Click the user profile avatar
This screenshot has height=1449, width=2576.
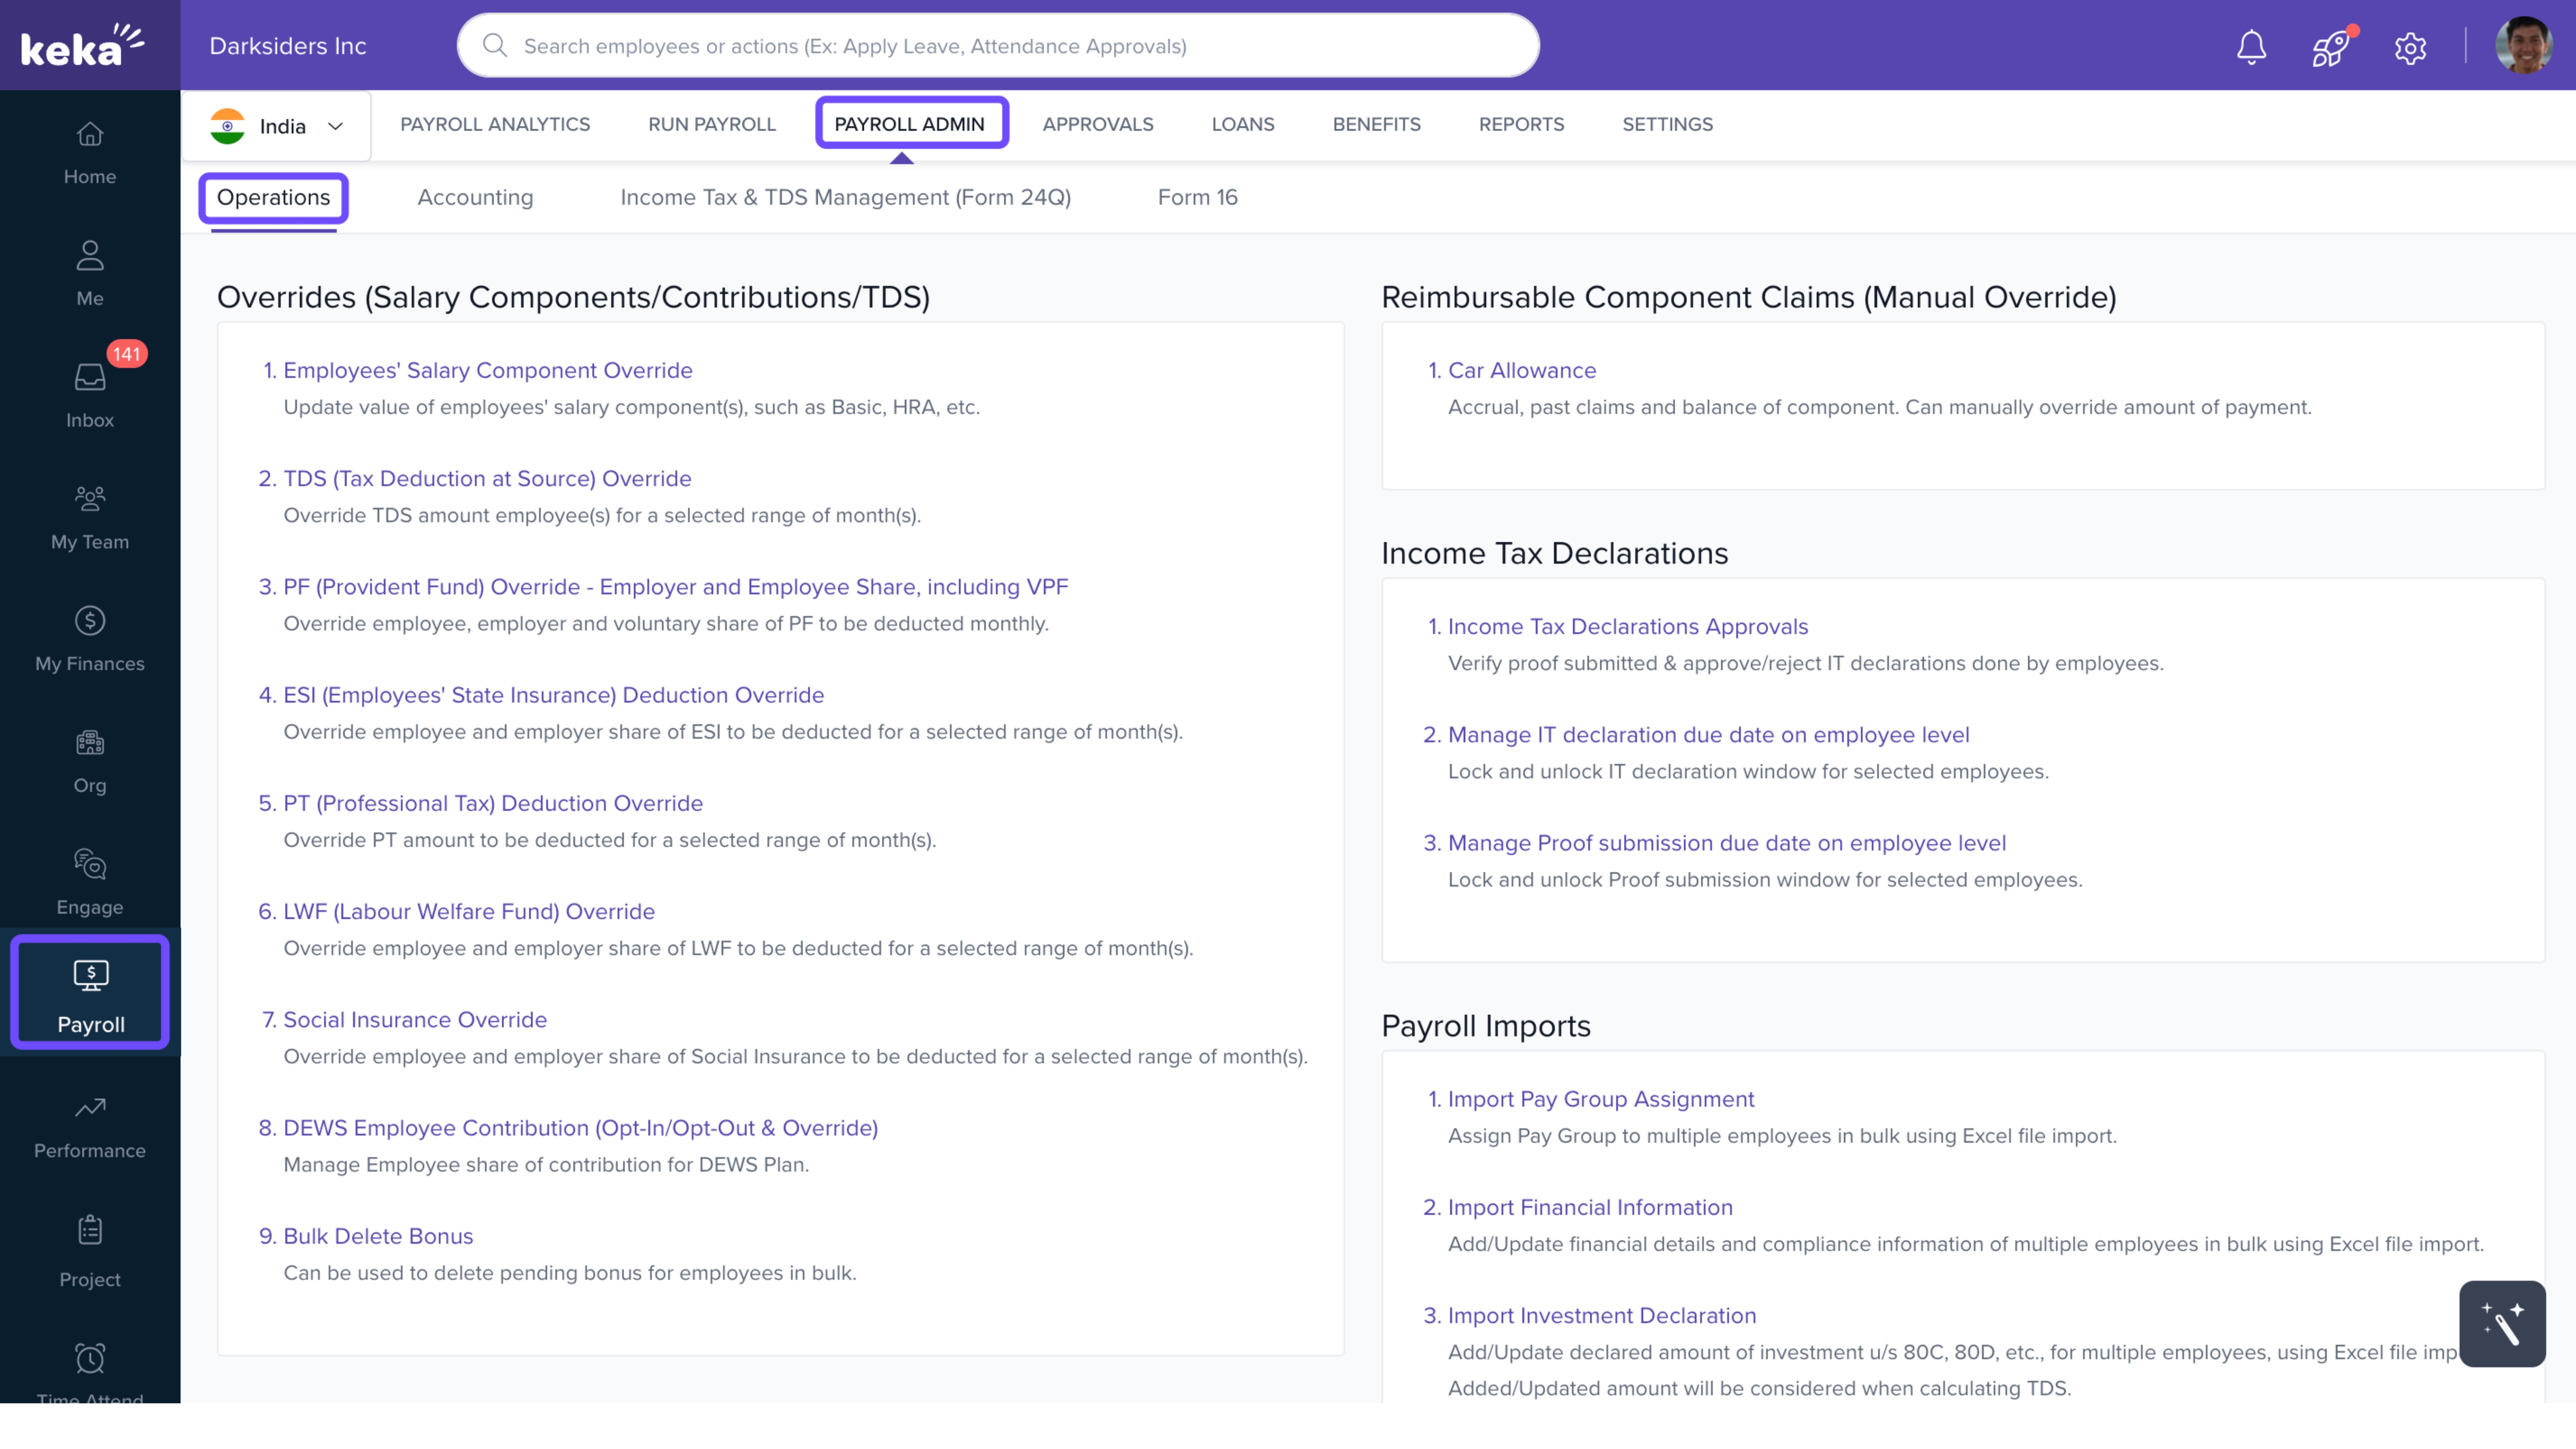pyautogui.click(x=2523, y=46)
